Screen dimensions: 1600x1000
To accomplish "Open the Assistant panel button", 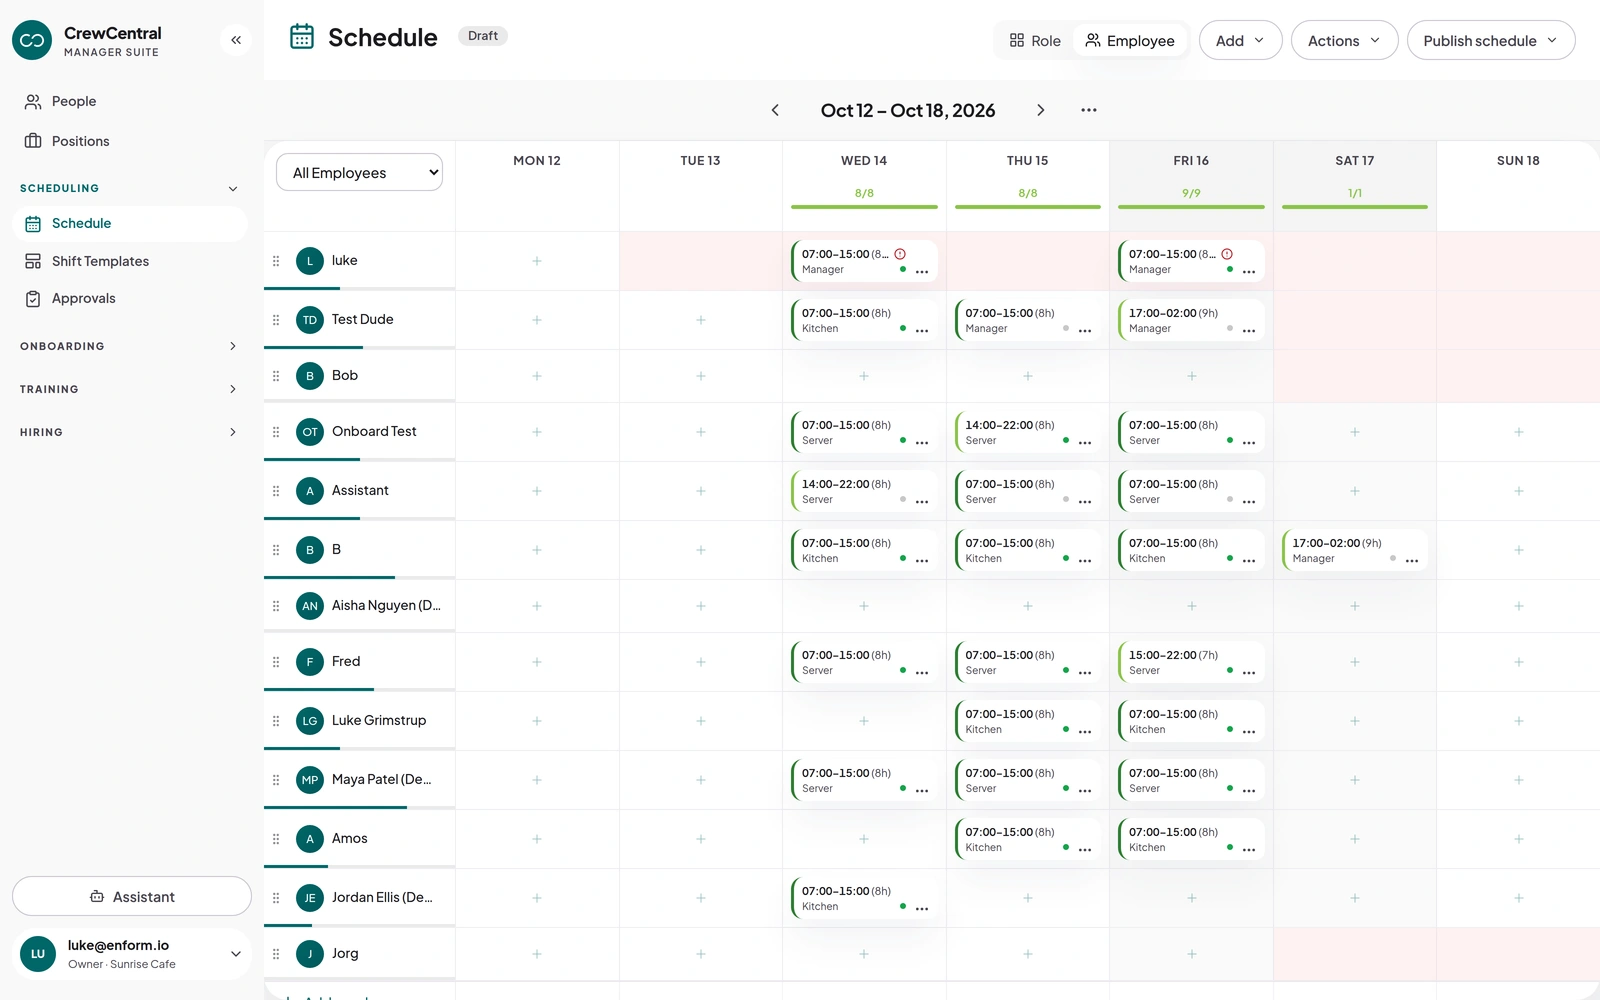I will [132, 896].
